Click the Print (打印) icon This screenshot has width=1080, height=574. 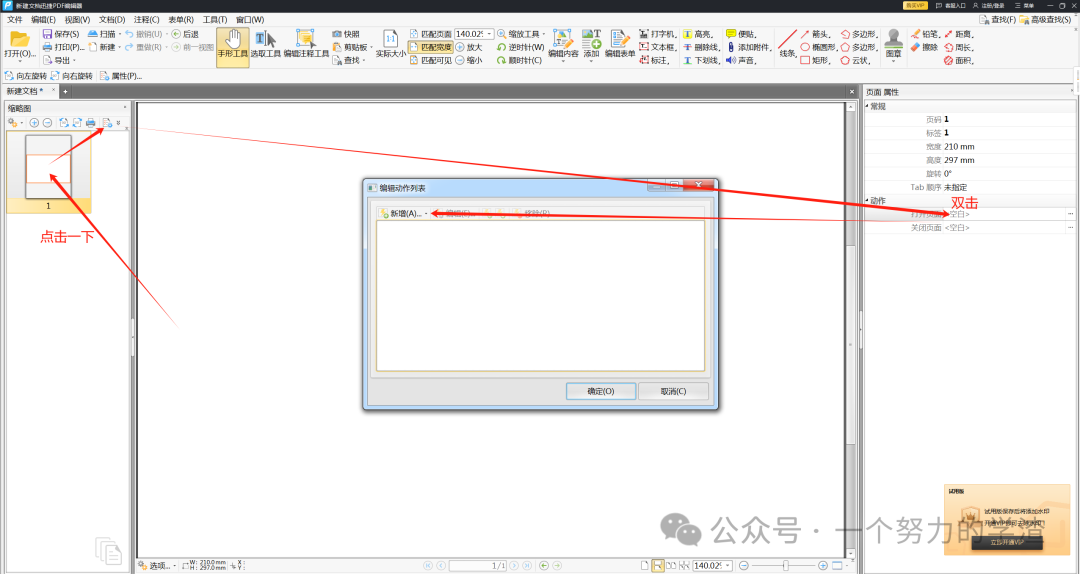(x=48, y=47)
